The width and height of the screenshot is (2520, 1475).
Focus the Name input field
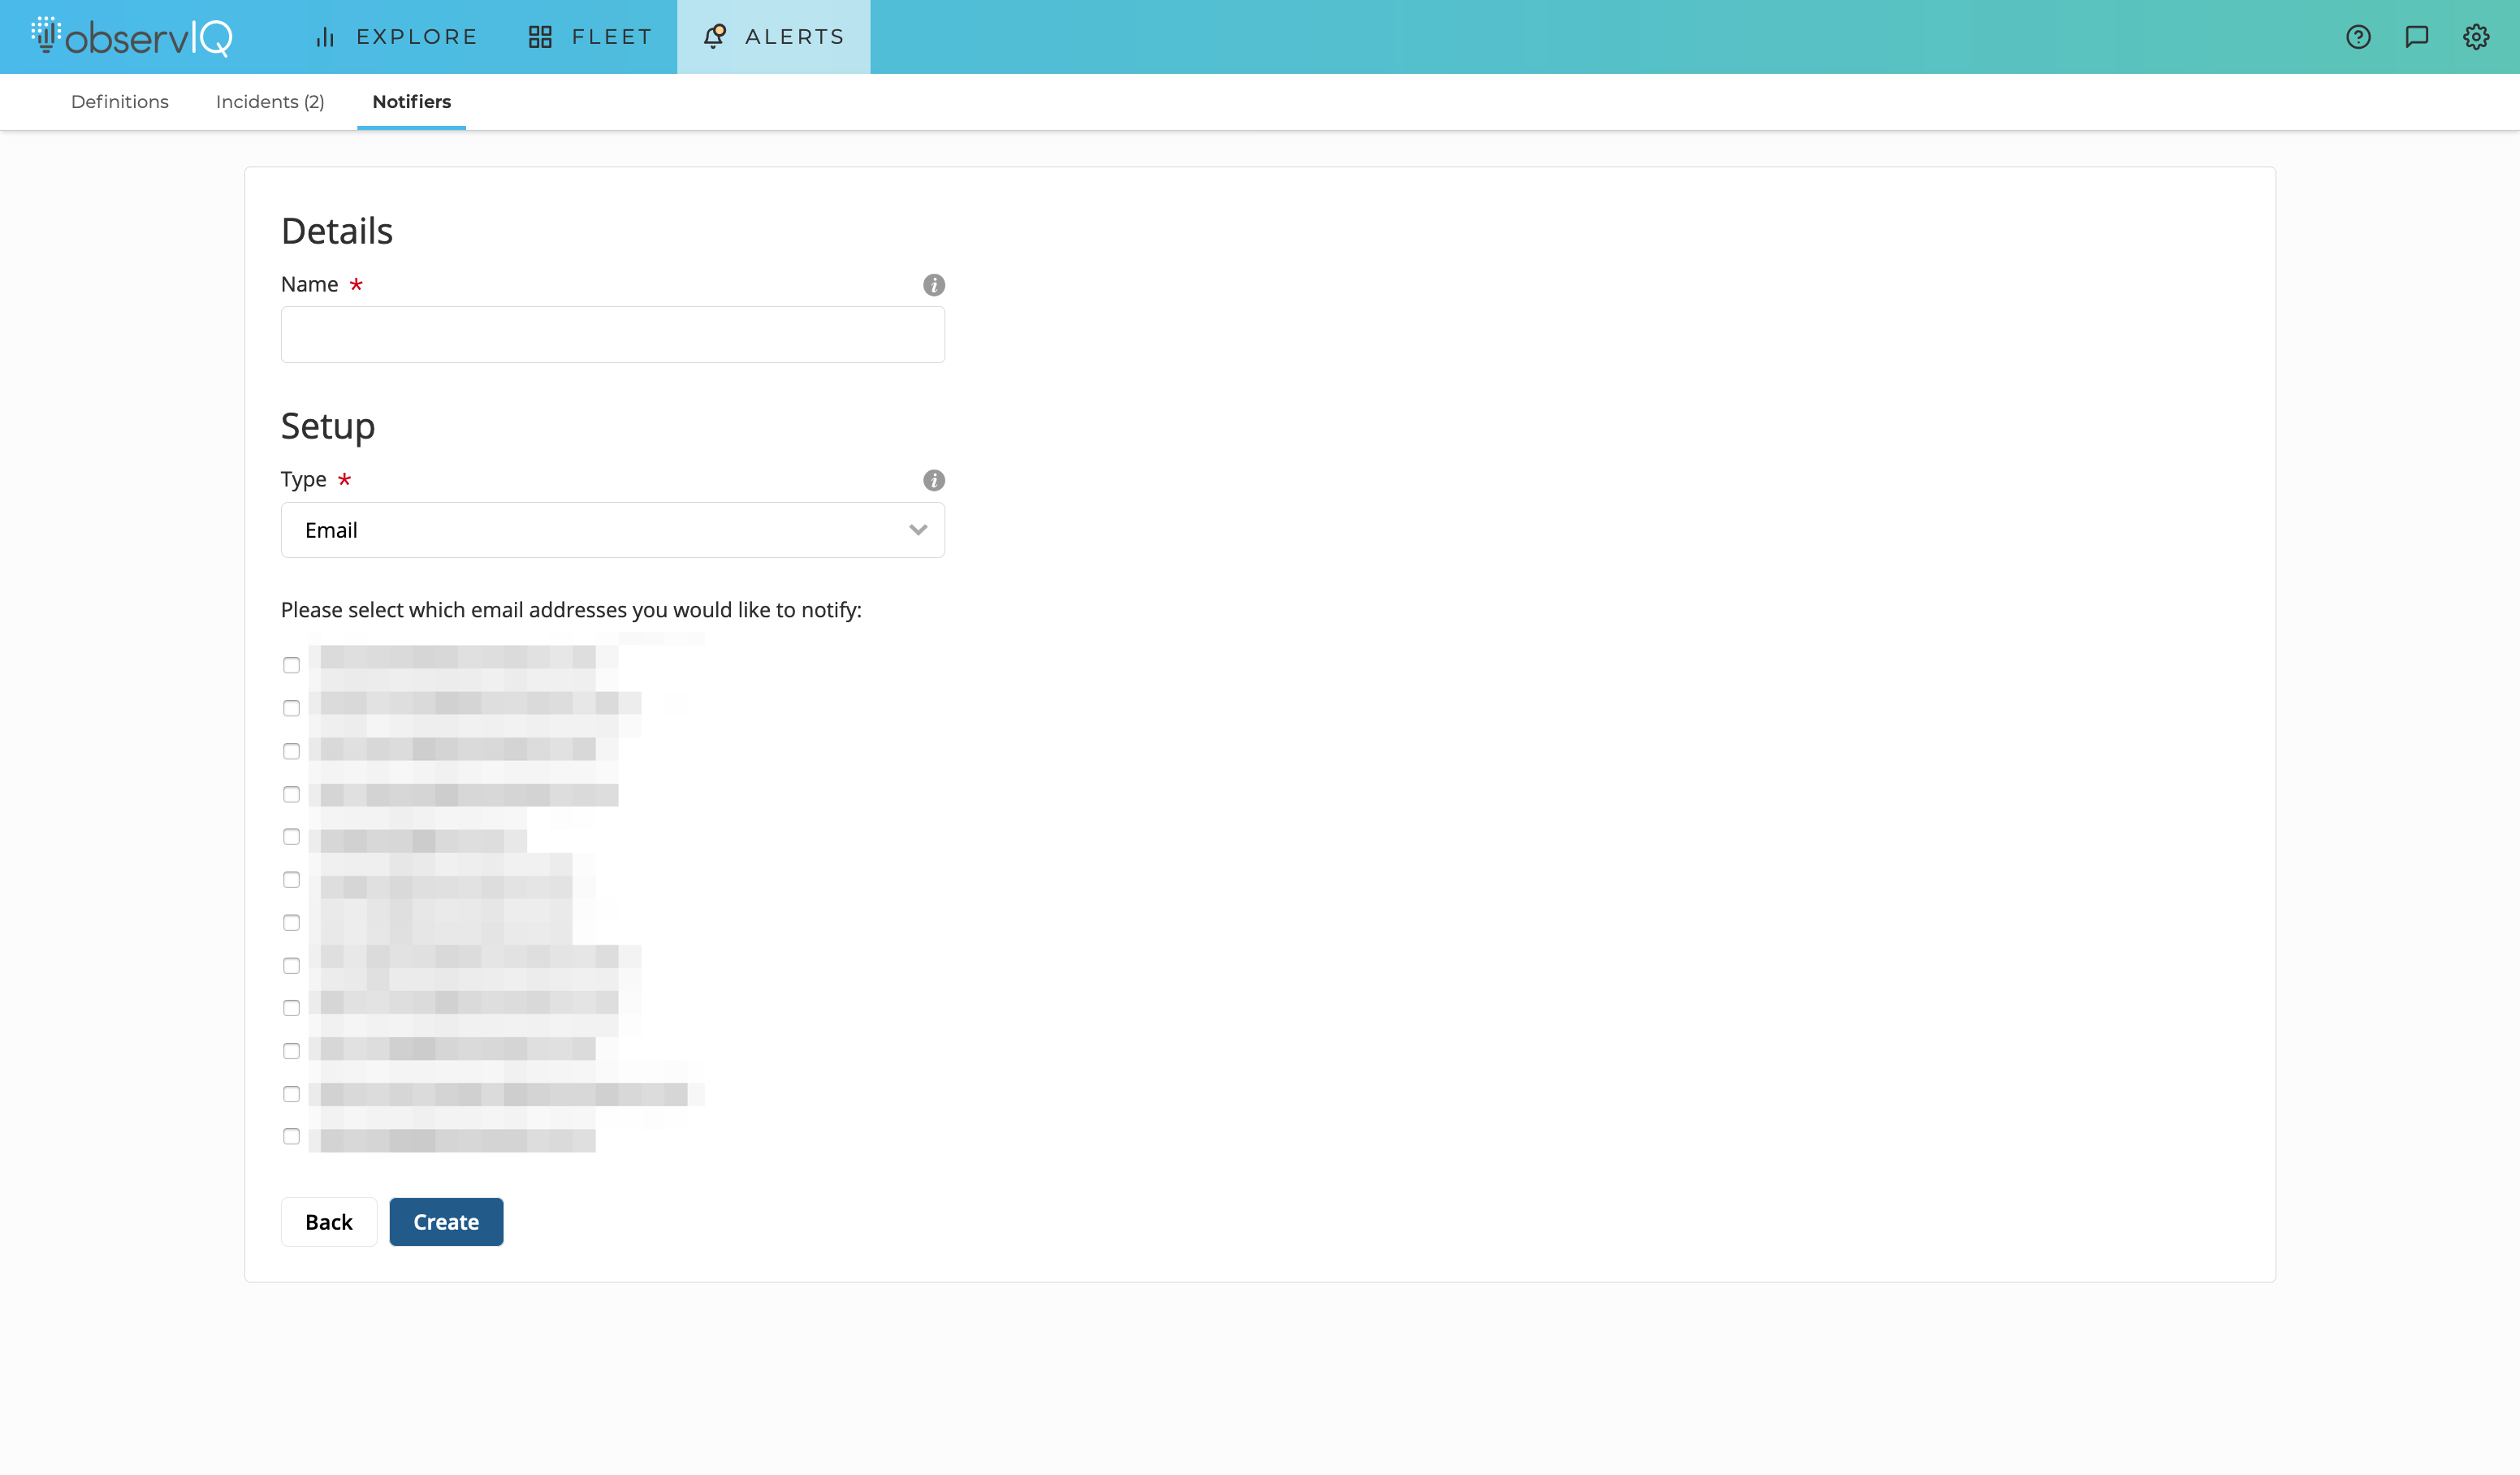(612, 335)
